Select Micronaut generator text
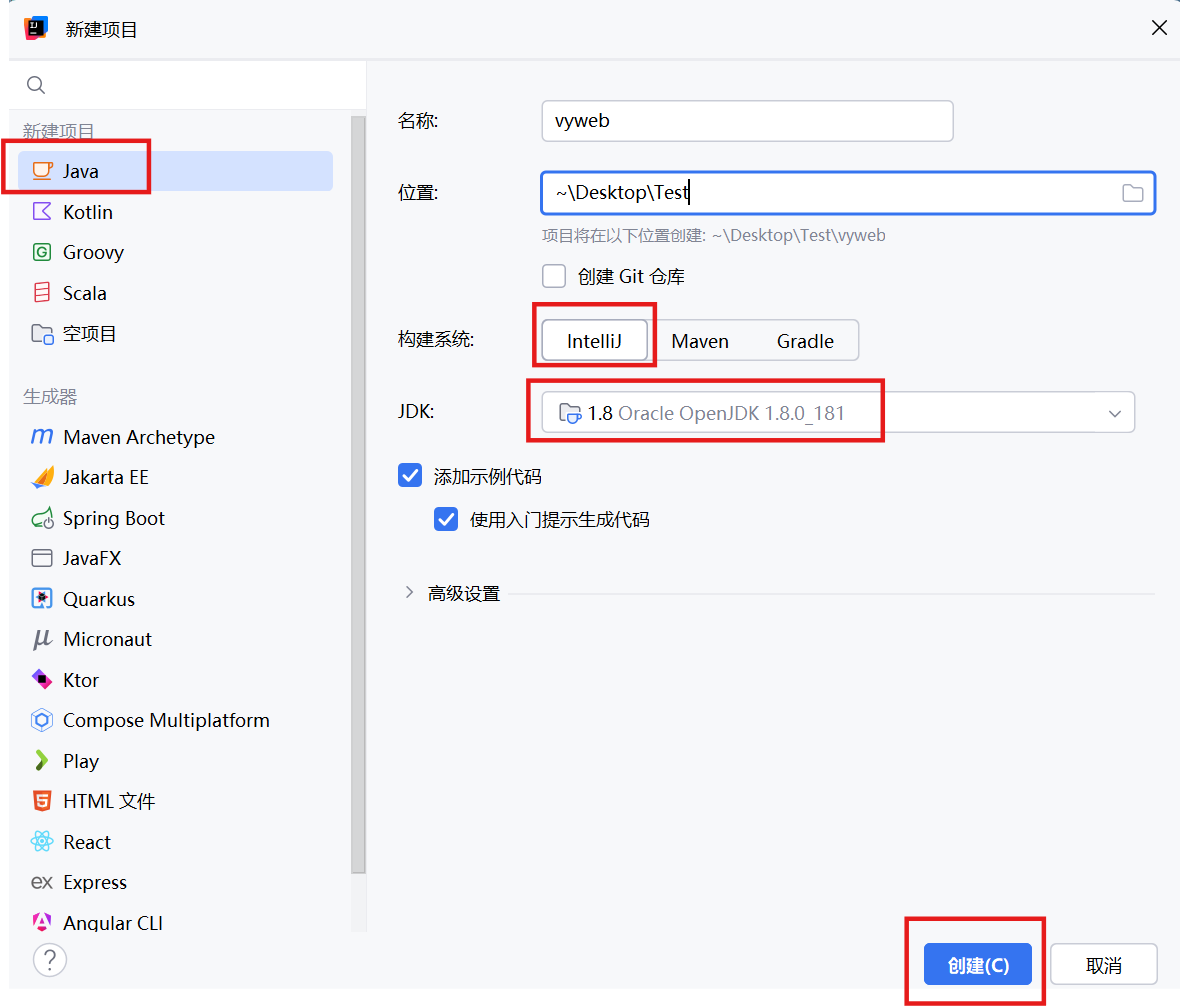 click(x=108, y=639)
